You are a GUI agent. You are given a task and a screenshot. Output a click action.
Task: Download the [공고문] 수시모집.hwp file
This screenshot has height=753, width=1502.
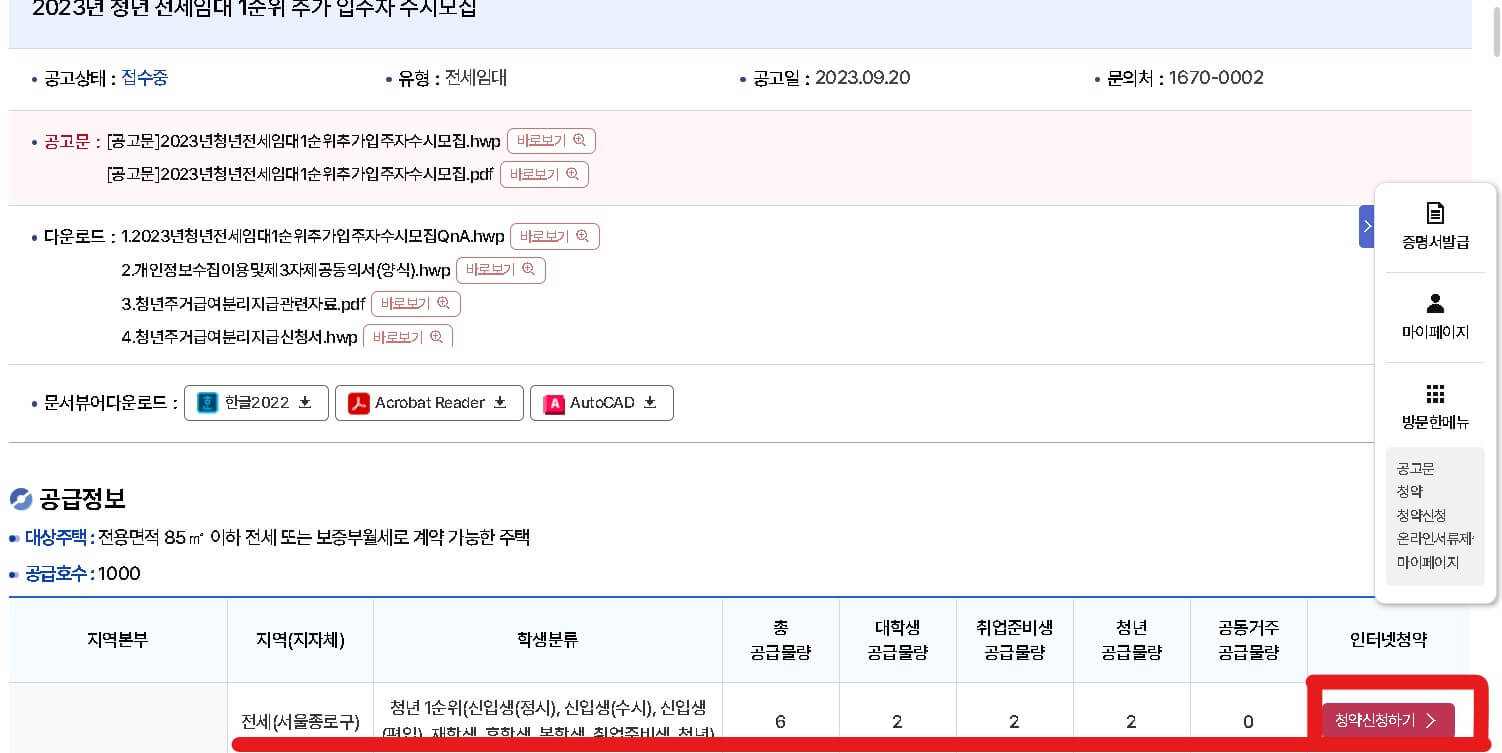pyautogui.click(x=304, y=141)
